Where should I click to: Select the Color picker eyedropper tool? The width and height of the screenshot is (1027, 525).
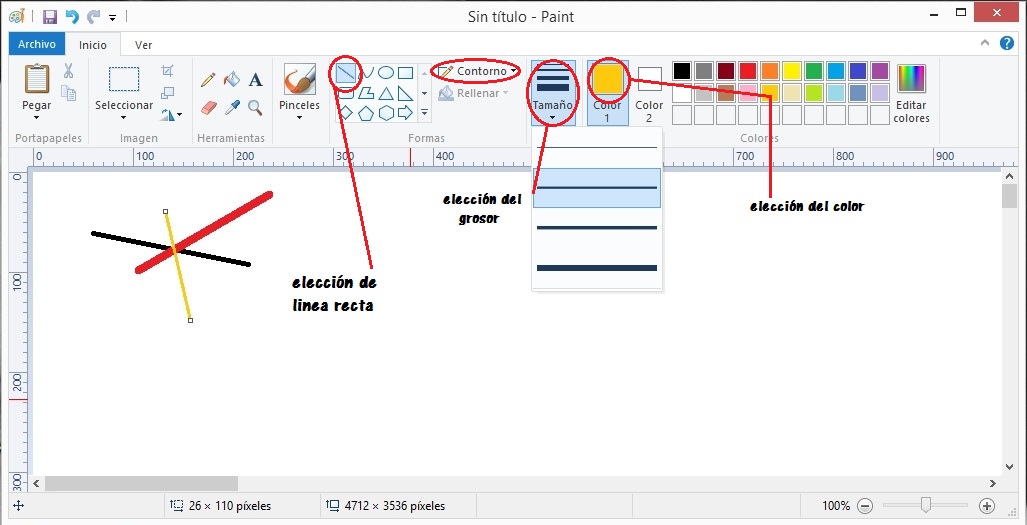tap(232, 107)
